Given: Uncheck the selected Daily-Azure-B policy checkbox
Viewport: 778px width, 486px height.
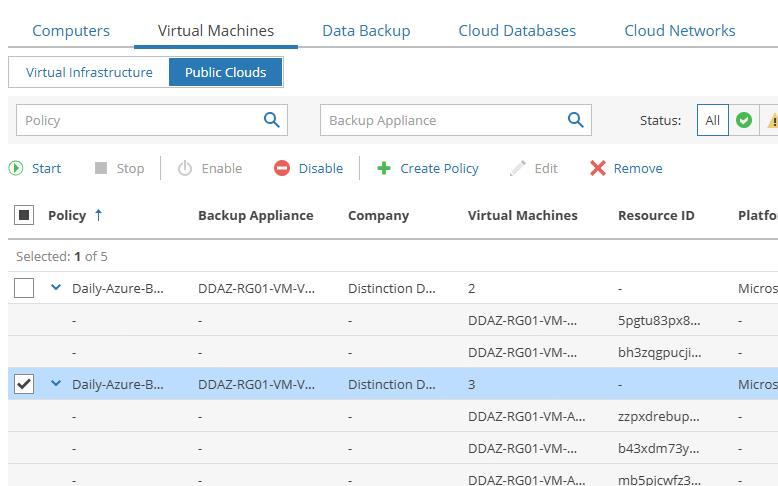Looking at the screenshot, I should pyautogui.click(x=25, y=384).
